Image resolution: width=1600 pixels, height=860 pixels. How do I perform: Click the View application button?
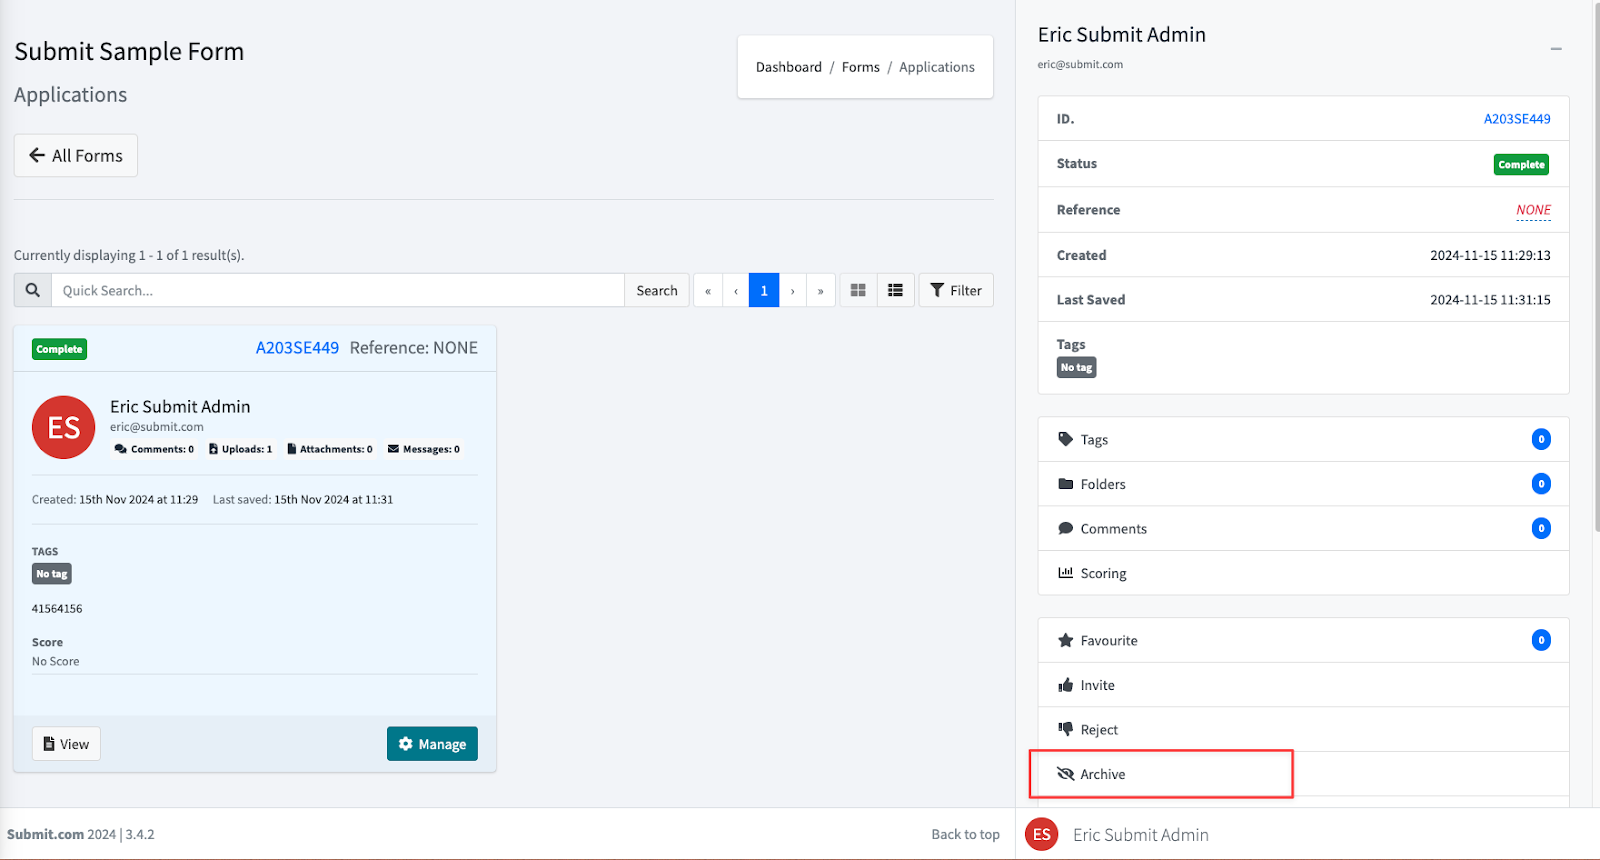[x=67, y=744]
